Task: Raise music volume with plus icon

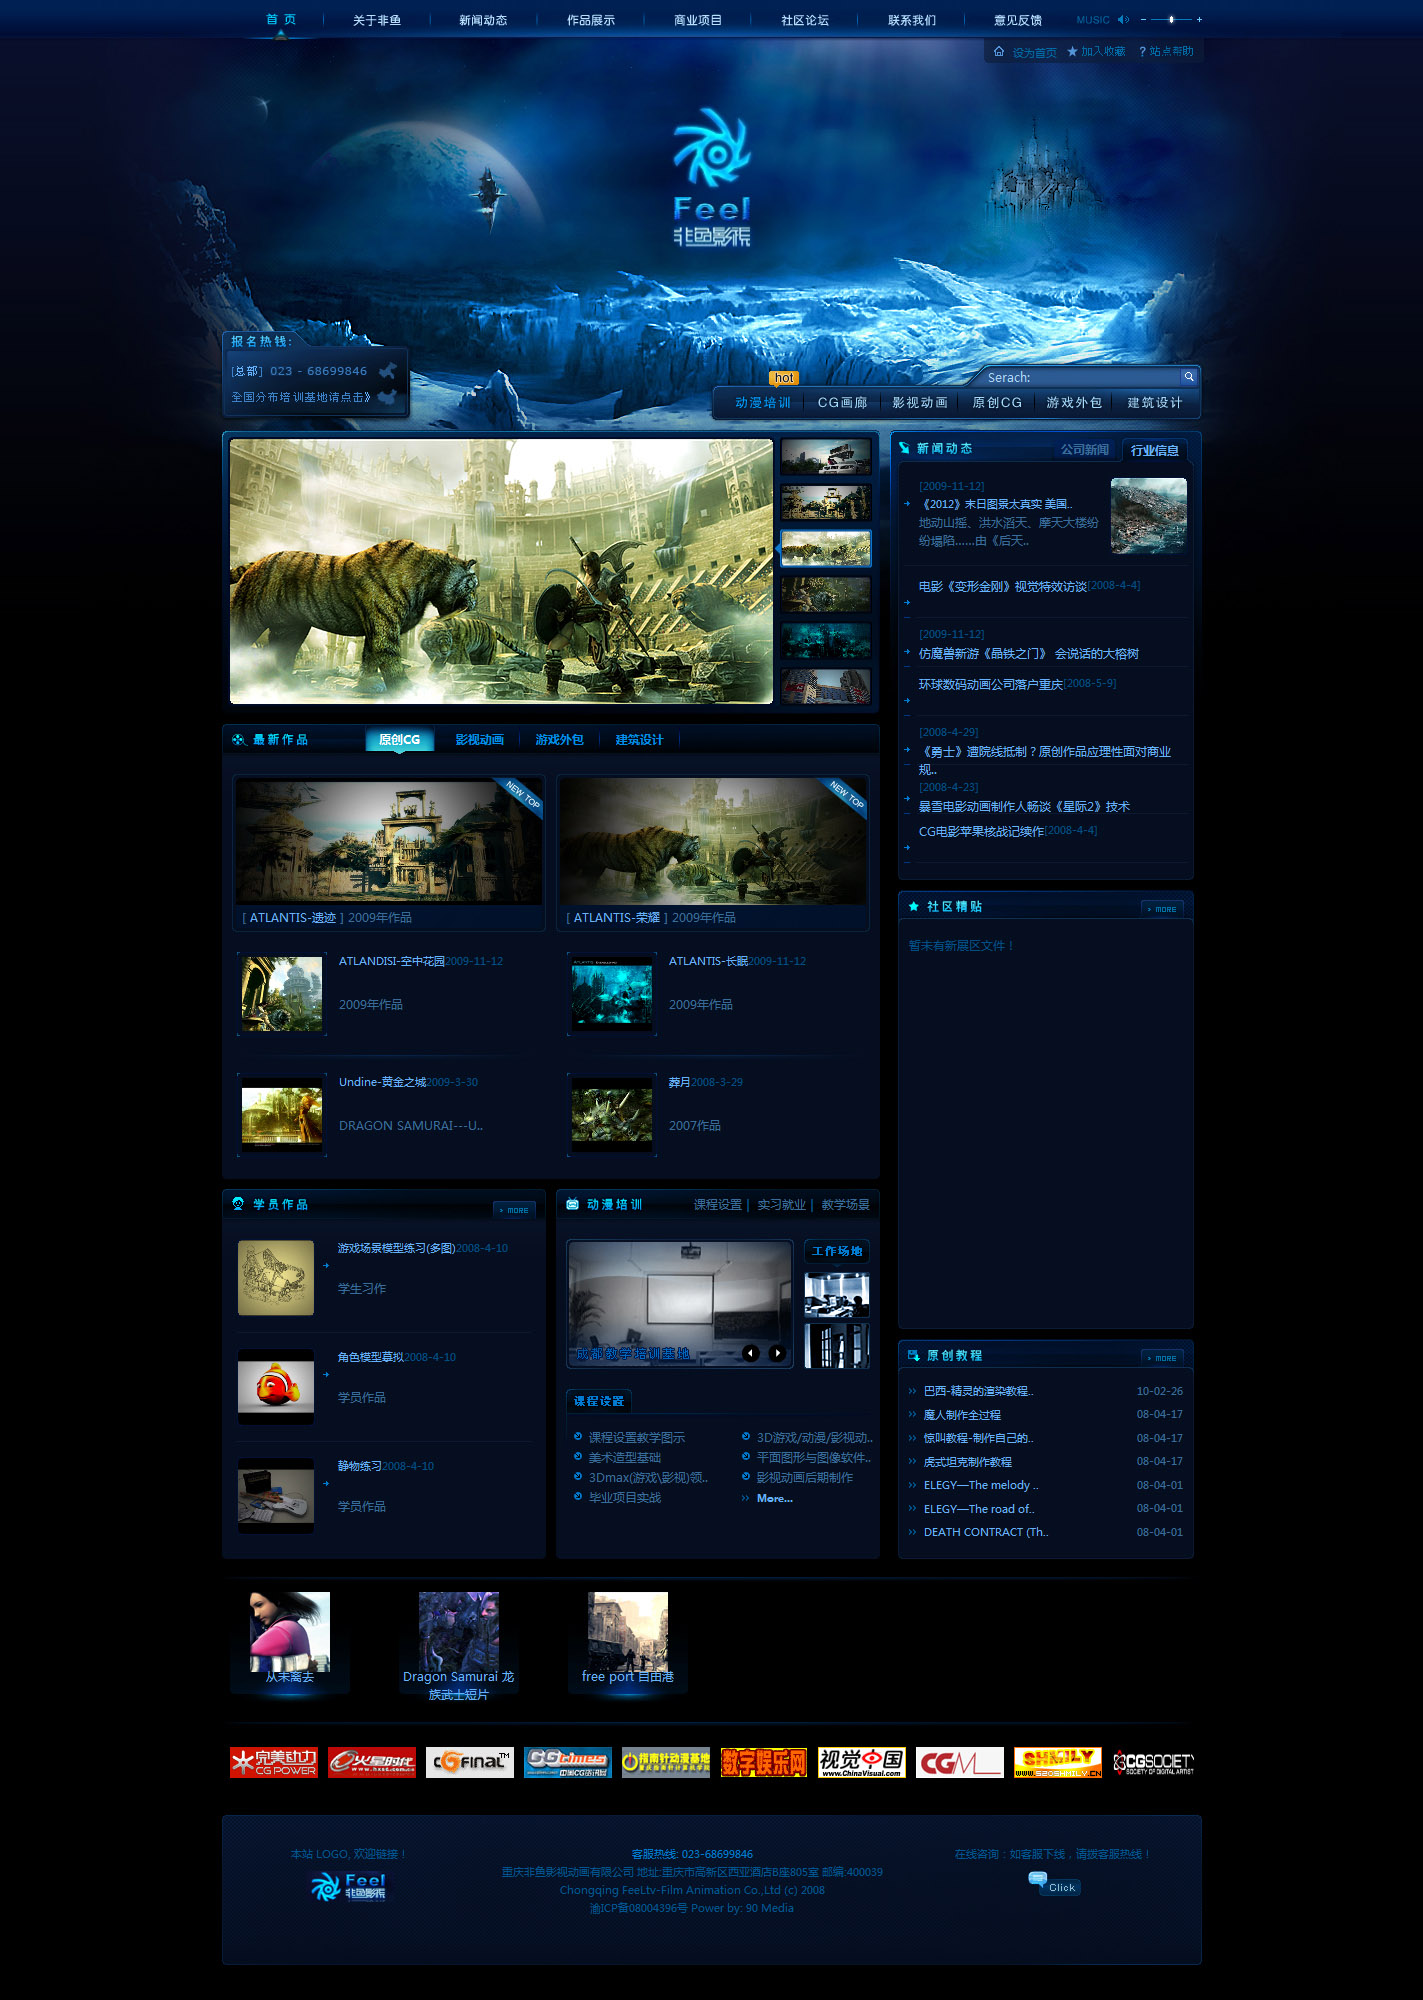Action: point(1199,20)
